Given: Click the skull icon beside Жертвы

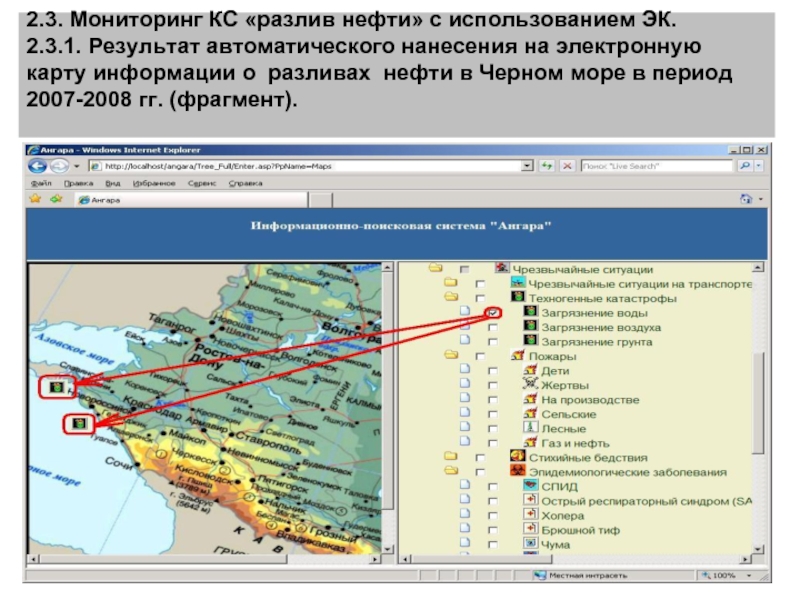Looking at the screenshot, I should tap(531, 385).
